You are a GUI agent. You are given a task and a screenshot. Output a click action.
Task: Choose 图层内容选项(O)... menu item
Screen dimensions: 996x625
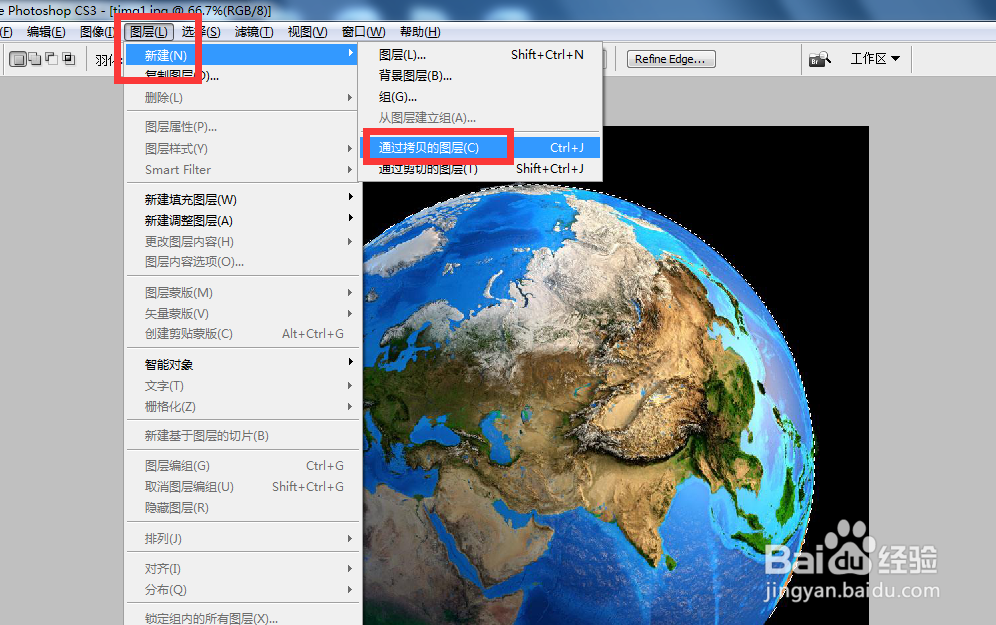(242, 262)
